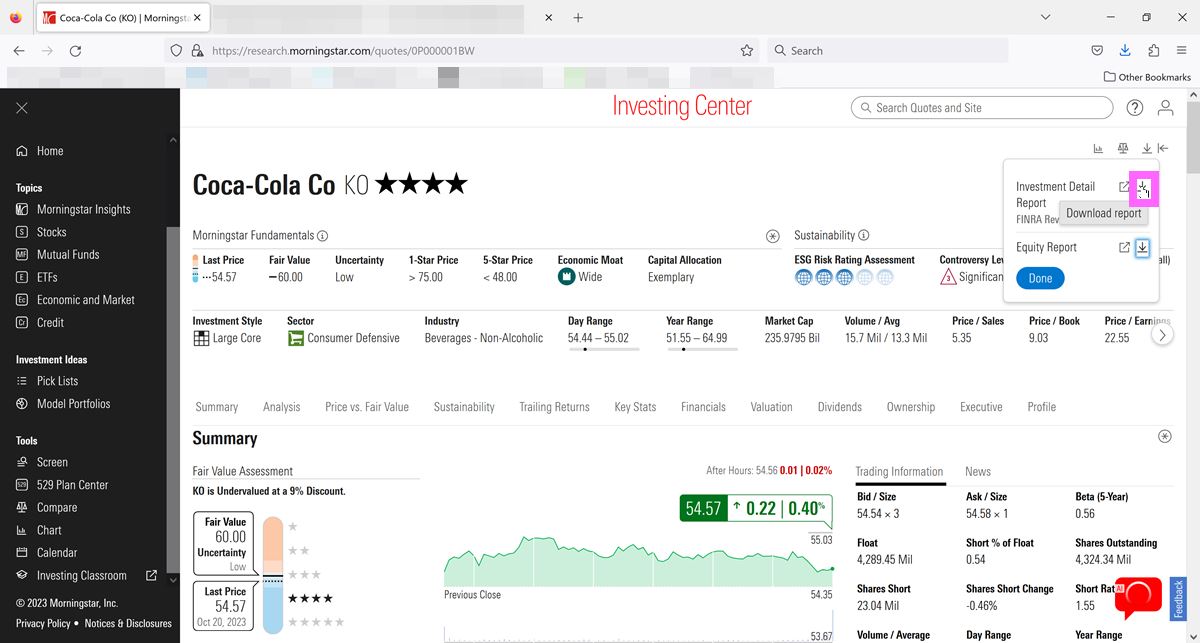The height and width of the screenshot is (643, 1200).
Task: Close the left navigation sidebar
Action: tap(22, 108)
